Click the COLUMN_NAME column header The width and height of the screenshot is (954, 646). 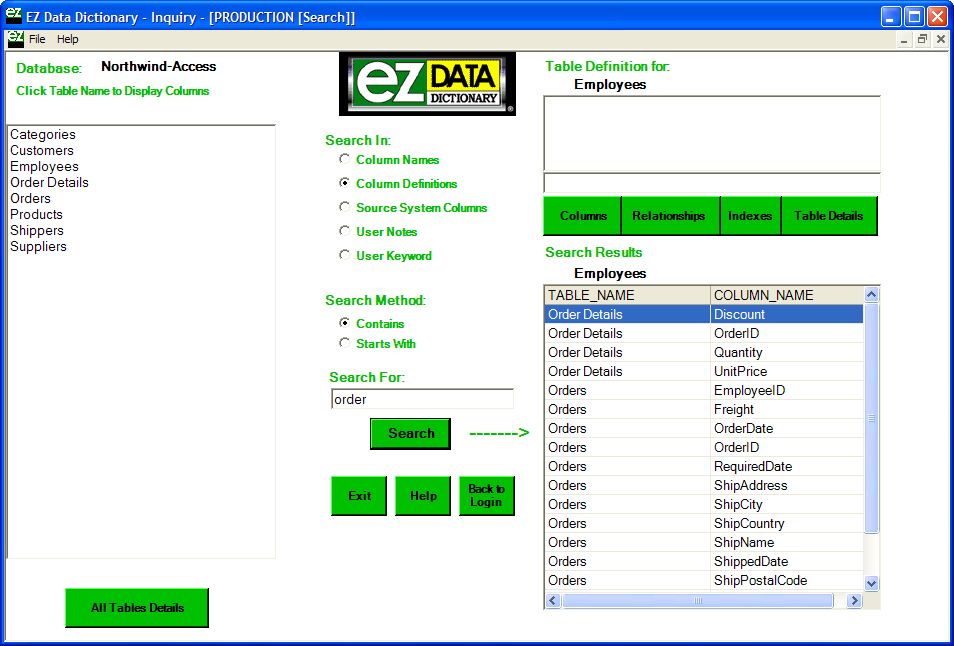tap(785, 295)
